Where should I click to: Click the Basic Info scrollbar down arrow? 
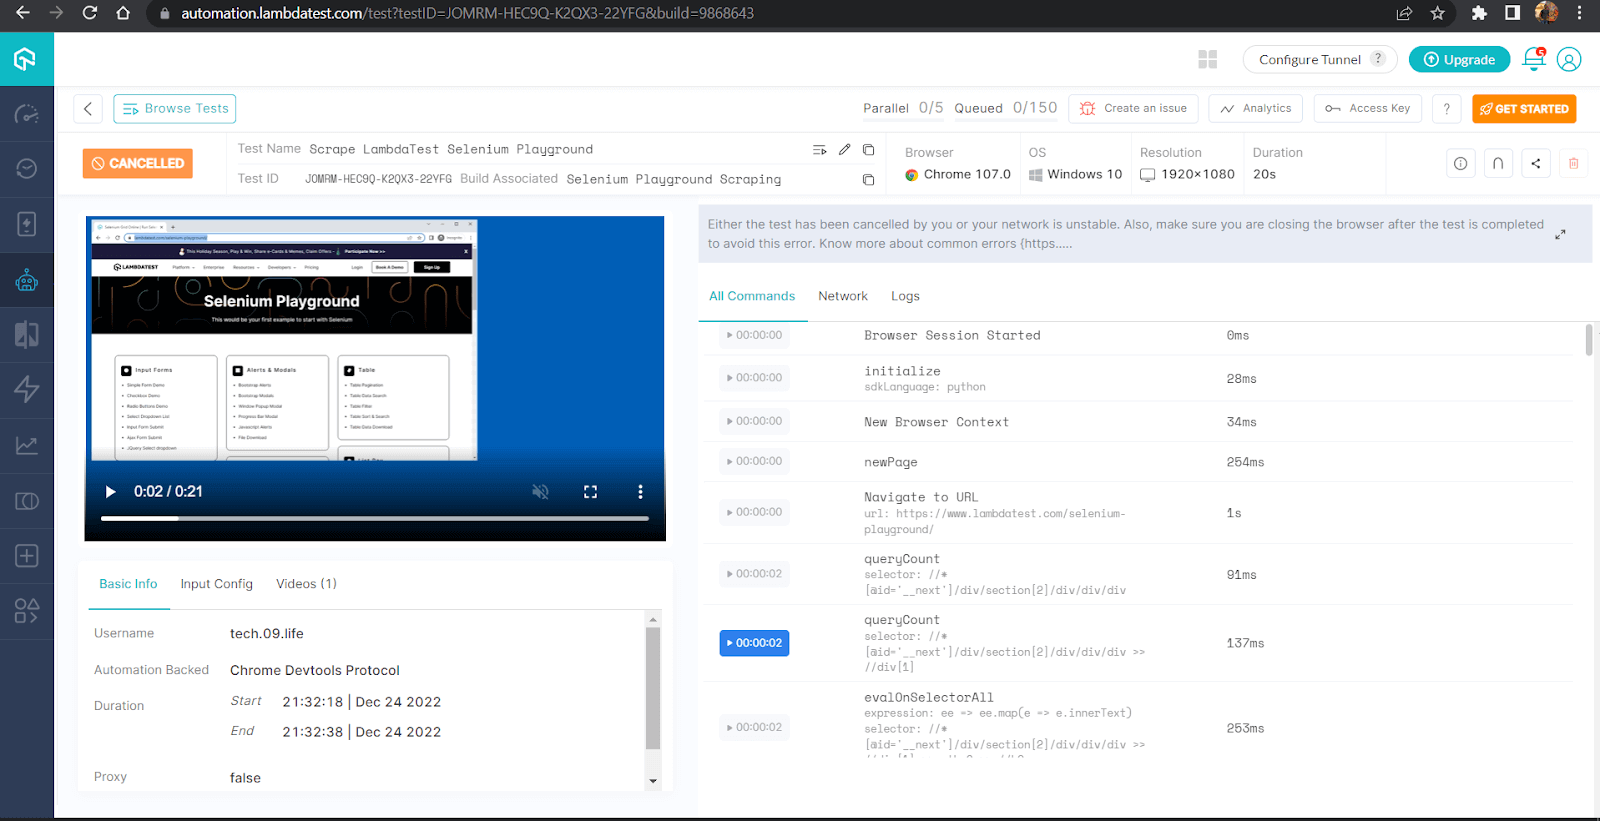coord(653,781)
